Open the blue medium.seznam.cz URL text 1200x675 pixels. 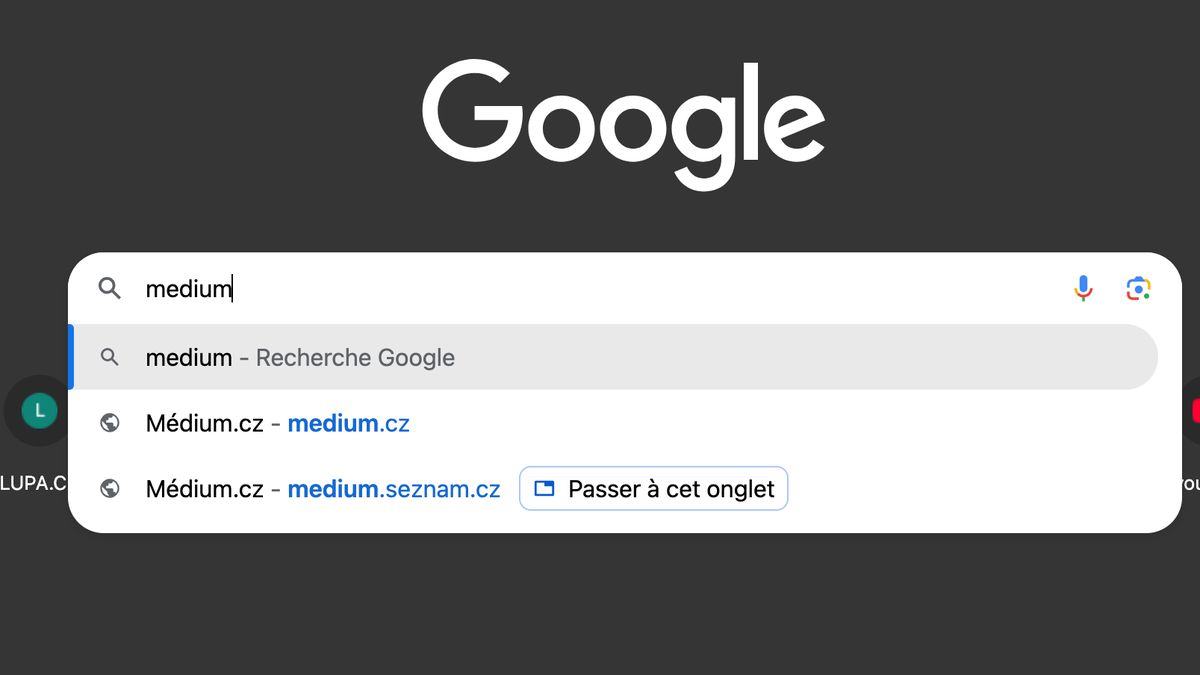click(x=394, y=489)
